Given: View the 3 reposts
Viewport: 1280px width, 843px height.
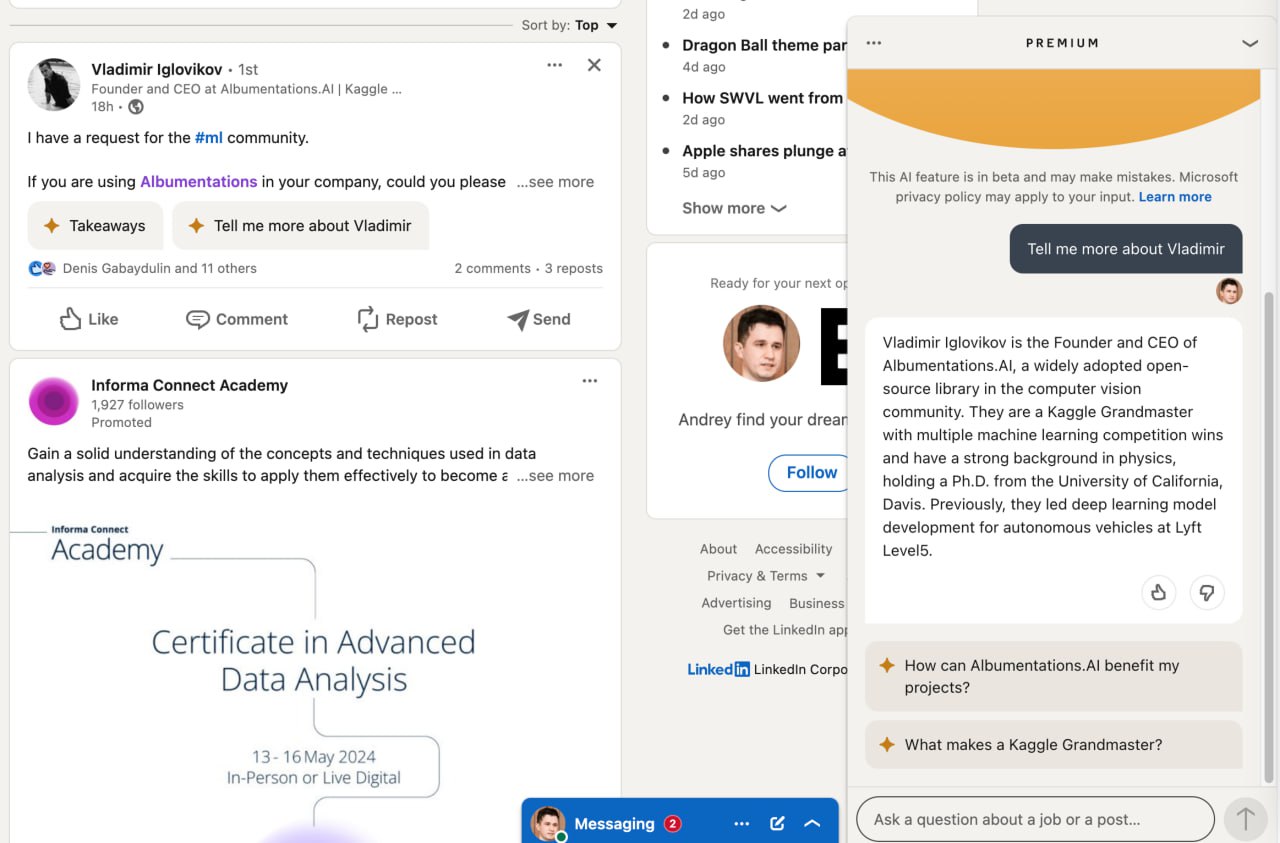Looking at the screenshot, I should [574, 268].
